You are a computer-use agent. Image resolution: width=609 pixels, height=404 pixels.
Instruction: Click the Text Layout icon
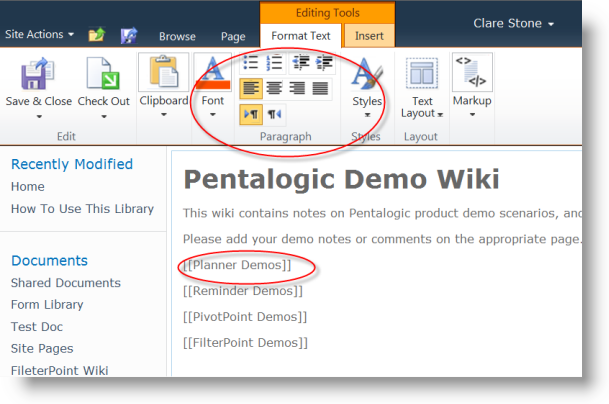pyautogui.click(x=422, y=73)
